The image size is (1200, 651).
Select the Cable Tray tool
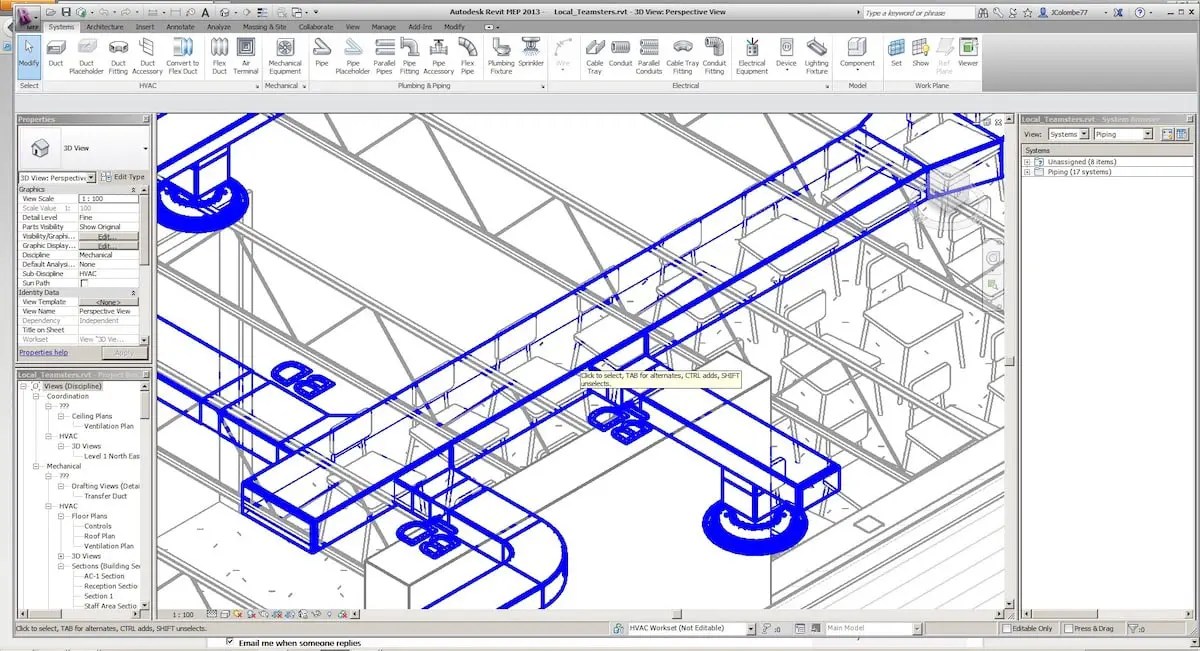click(595, 55)
